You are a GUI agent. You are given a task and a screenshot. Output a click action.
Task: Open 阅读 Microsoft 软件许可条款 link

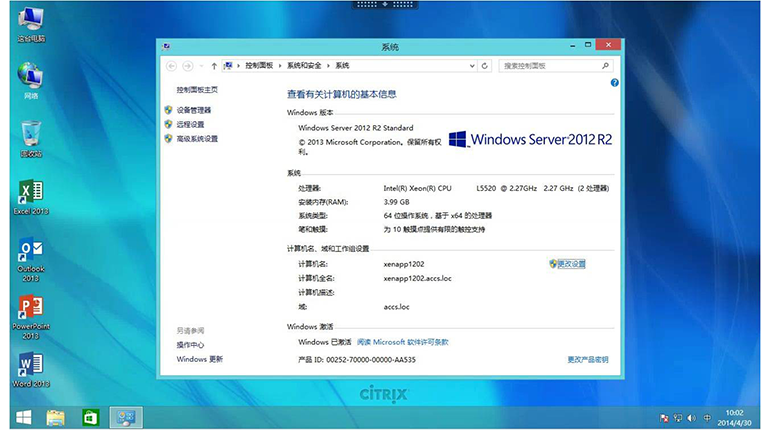coord(402,342)
